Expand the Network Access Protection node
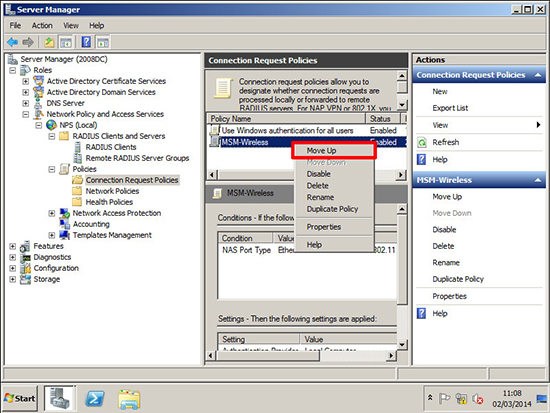 click(52, 213)
